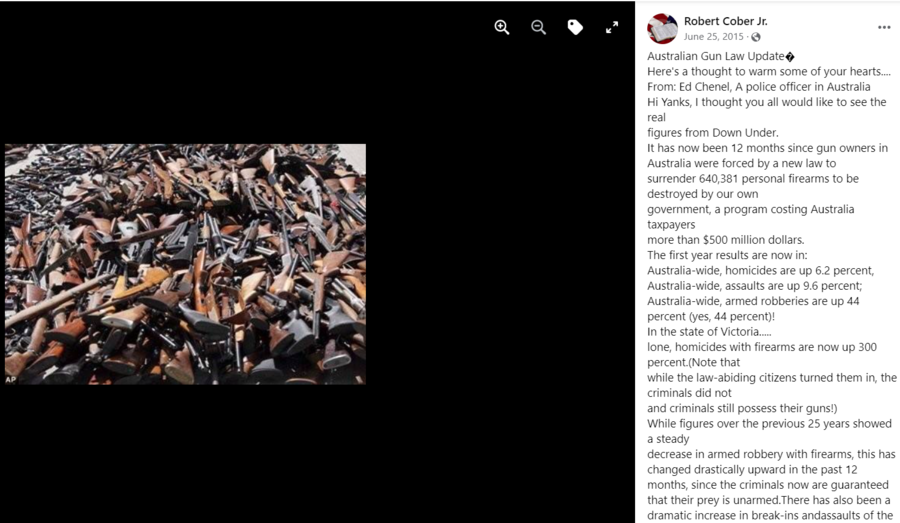This screenshot has height=523, width=900.
Task: Zoom in on the photo
Action: 502,27
